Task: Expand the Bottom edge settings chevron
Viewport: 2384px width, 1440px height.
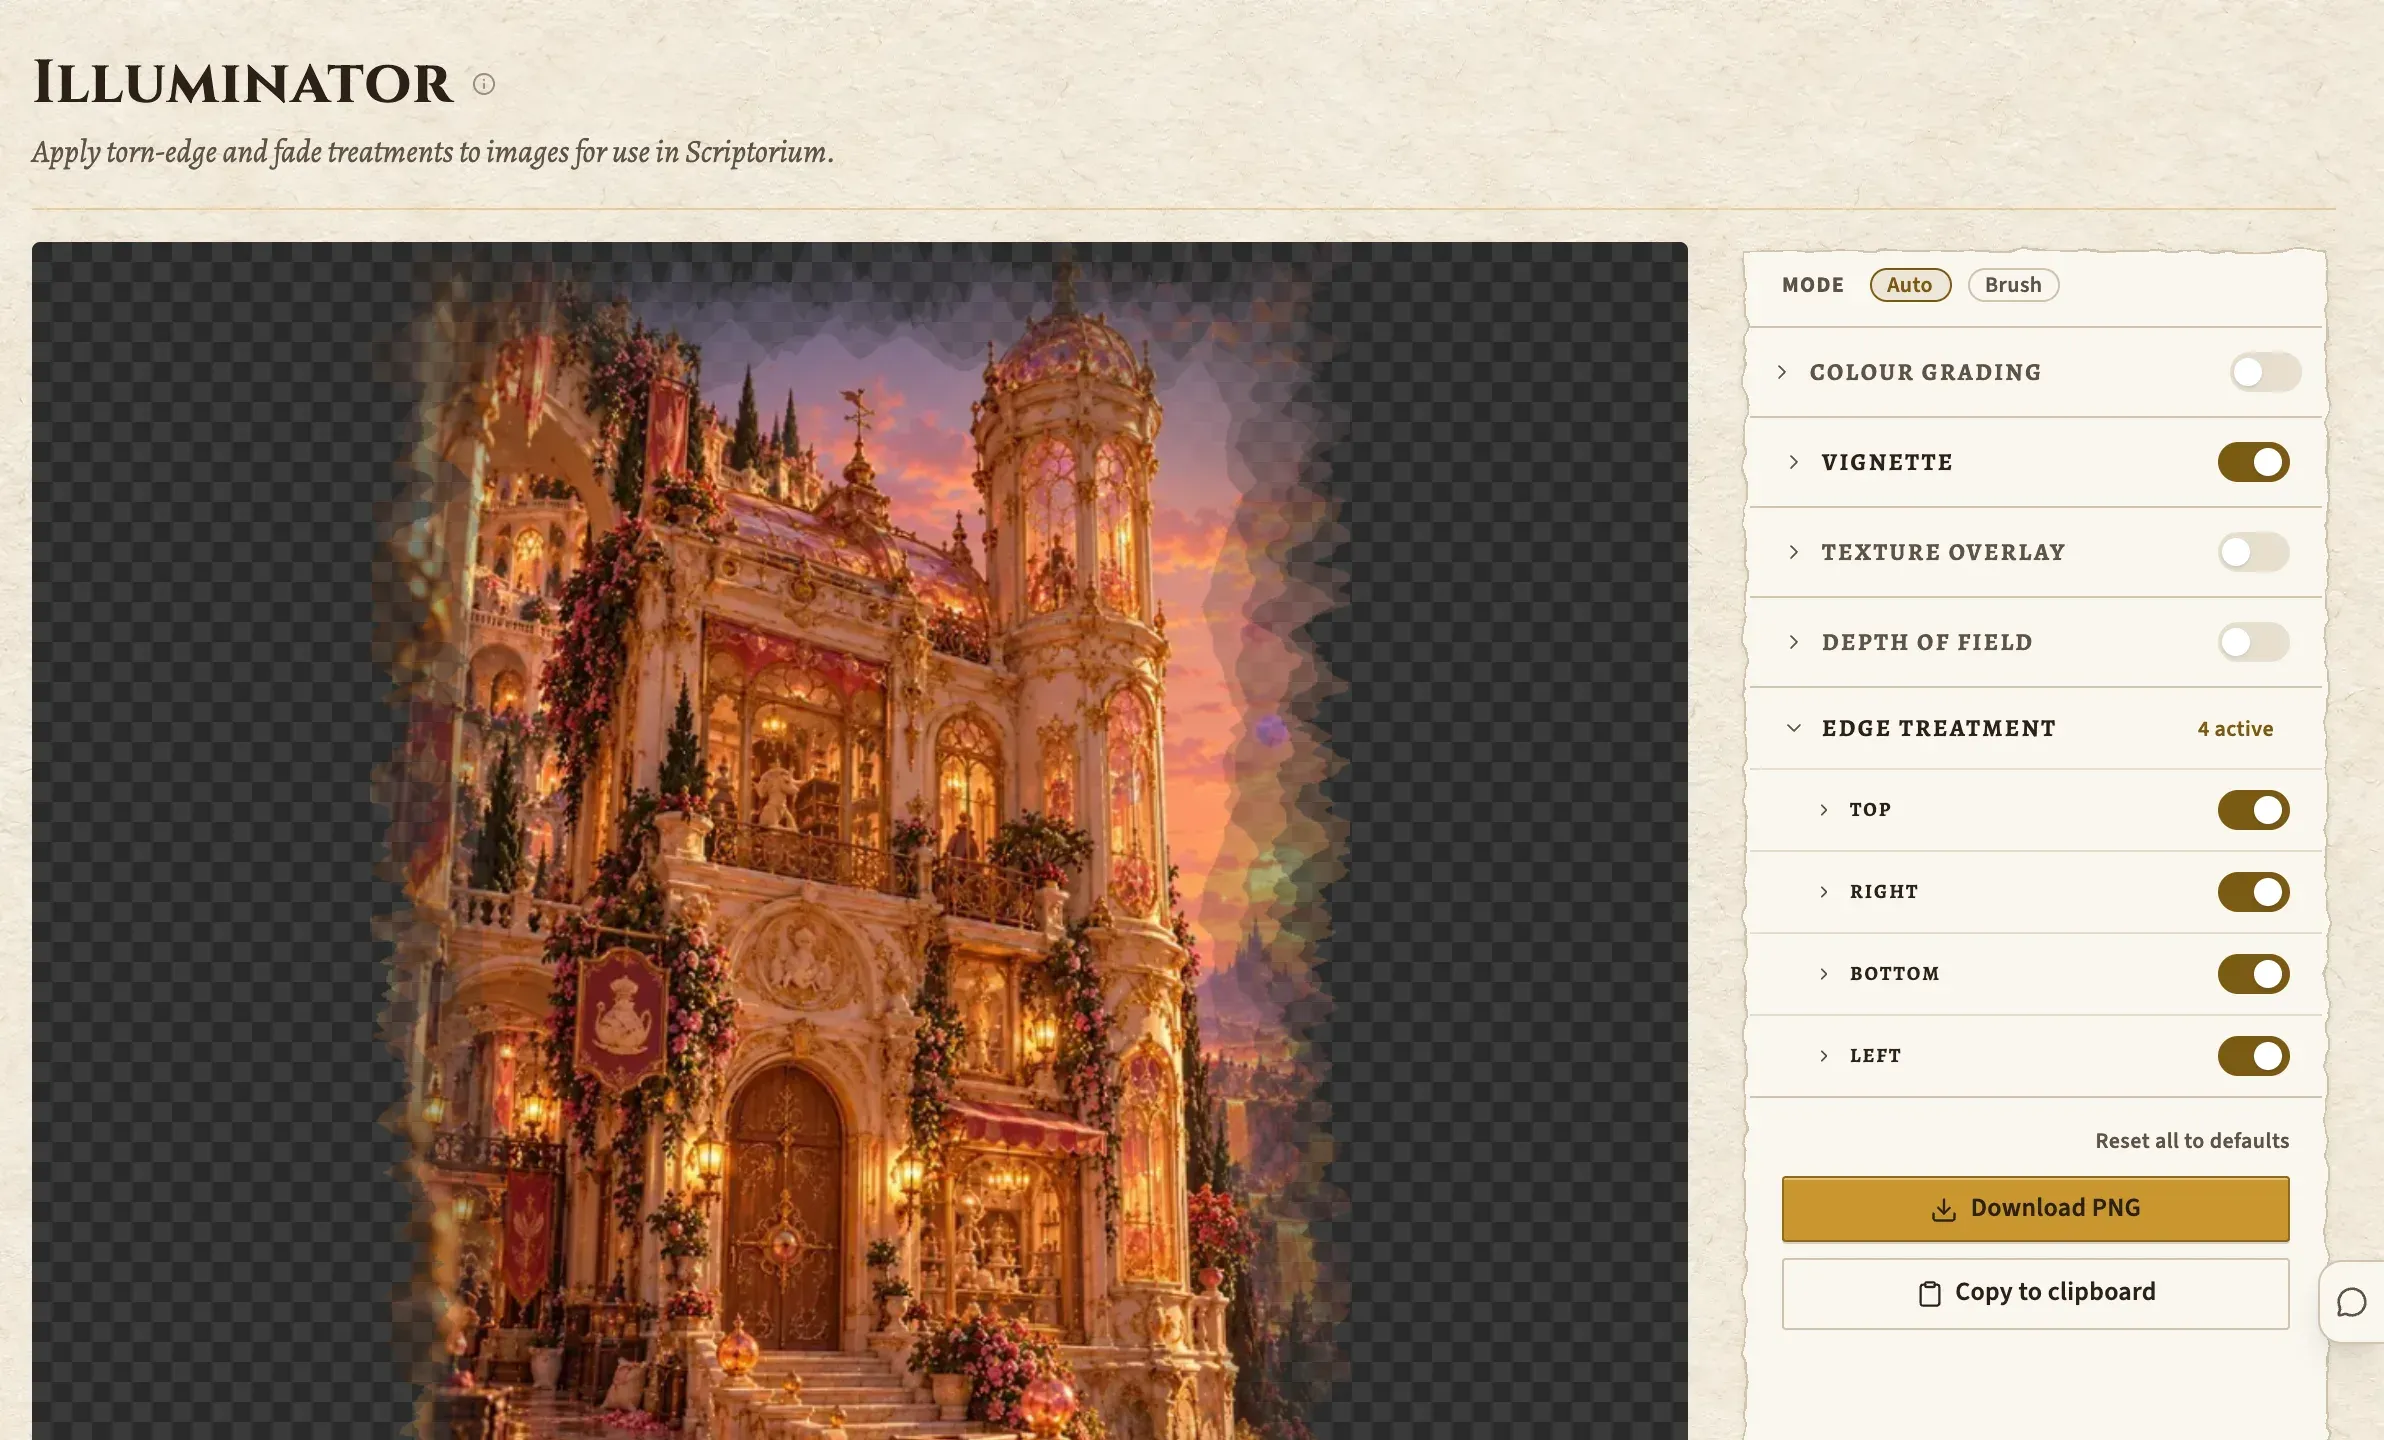Action: (x=1824, y=974)
